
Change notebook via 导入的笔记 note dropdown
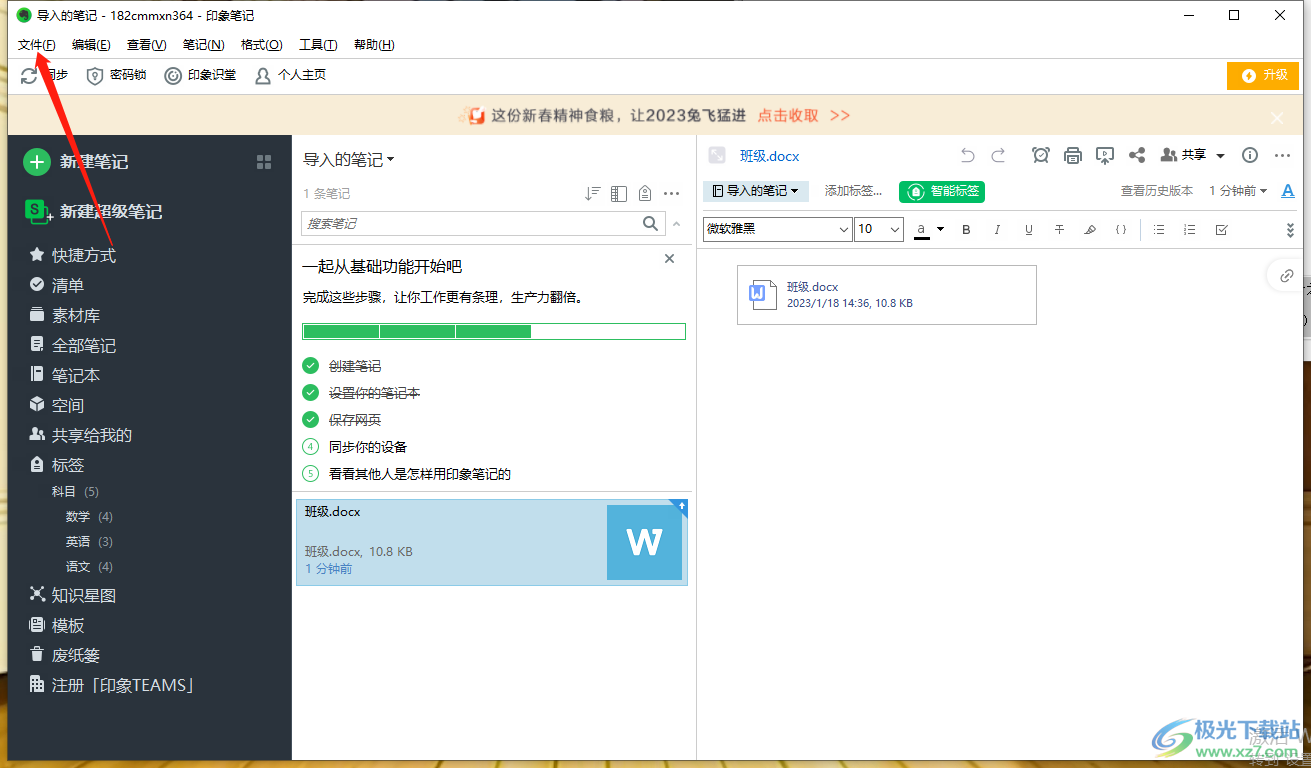(755, 191)
